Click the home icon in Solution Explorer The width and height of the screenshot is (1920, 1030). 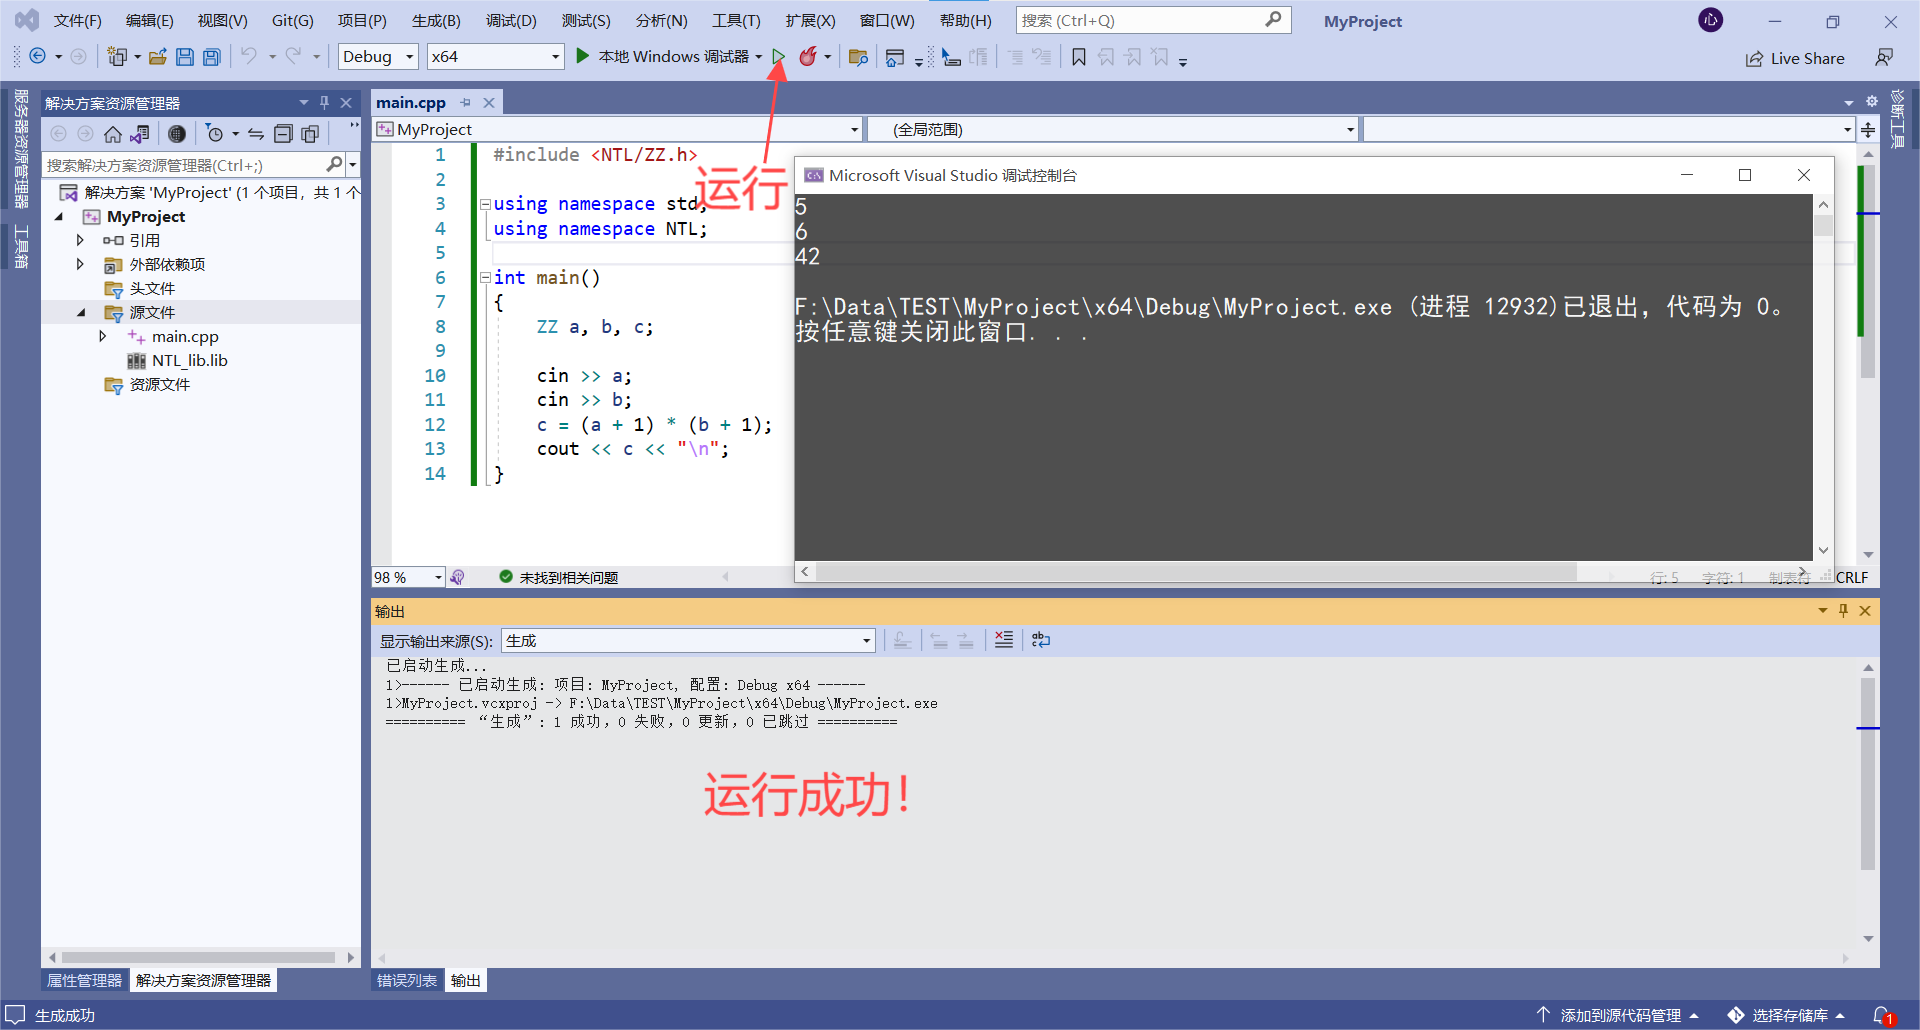(112, 134)
